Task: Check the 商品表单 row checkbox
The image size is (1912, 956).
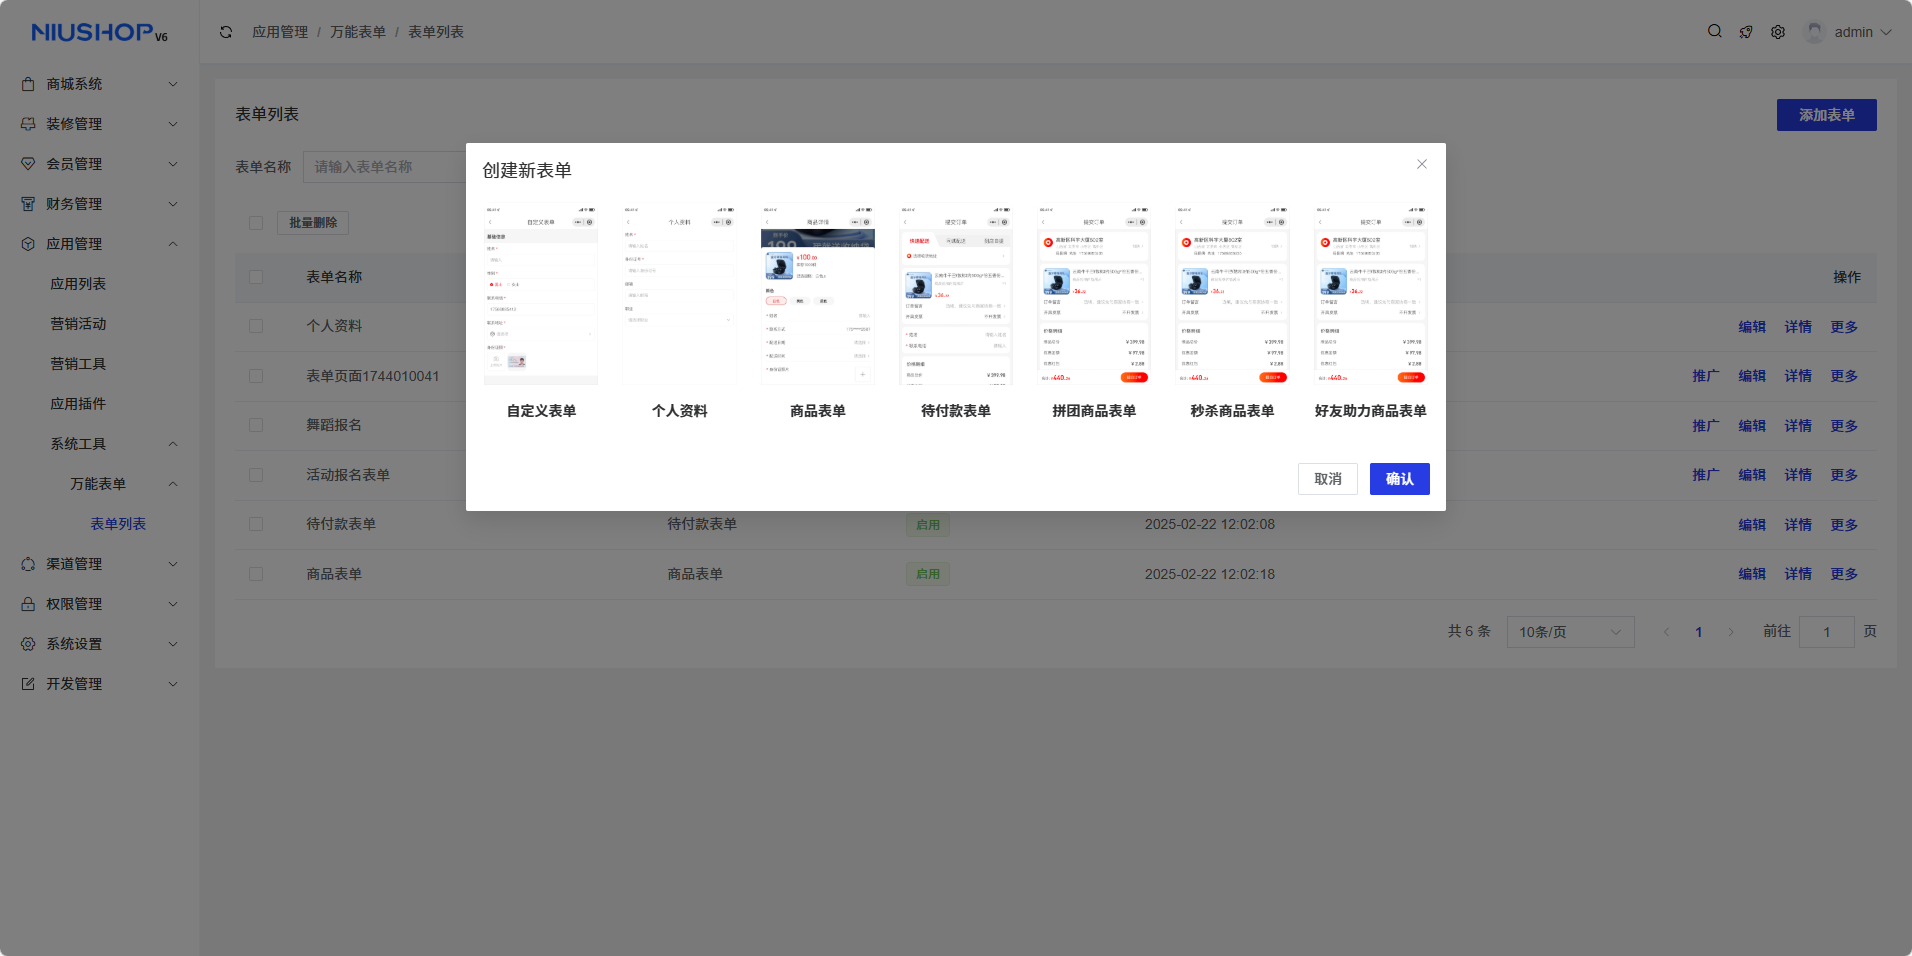Action: pyautogui.click(x=256, y=574)
